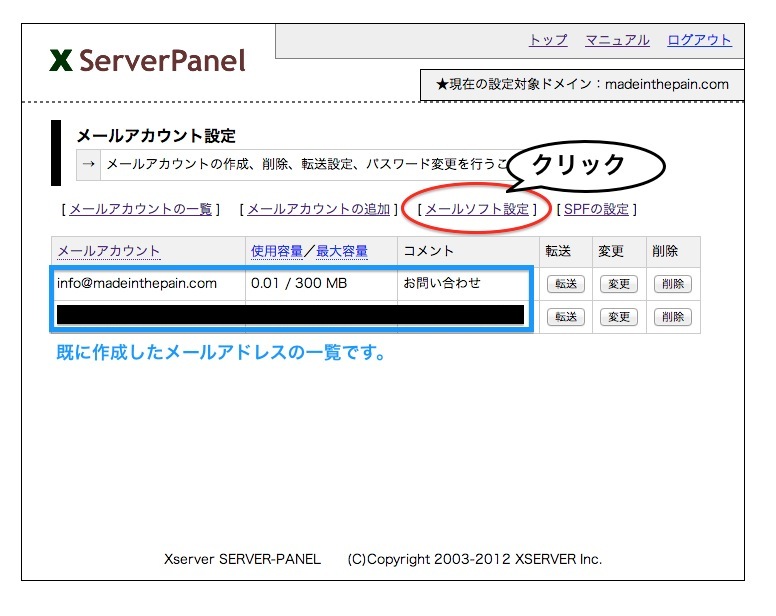
Task: Open the マニュアル link
Action: [617, 40]
